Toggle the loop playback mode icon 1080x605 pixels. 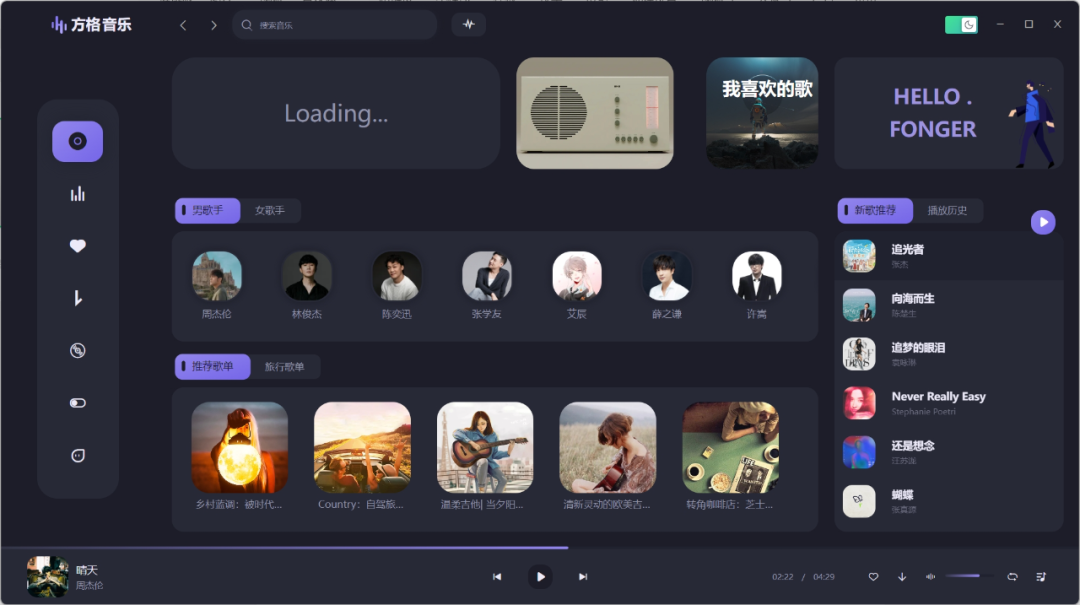[x=1012, y=577]
